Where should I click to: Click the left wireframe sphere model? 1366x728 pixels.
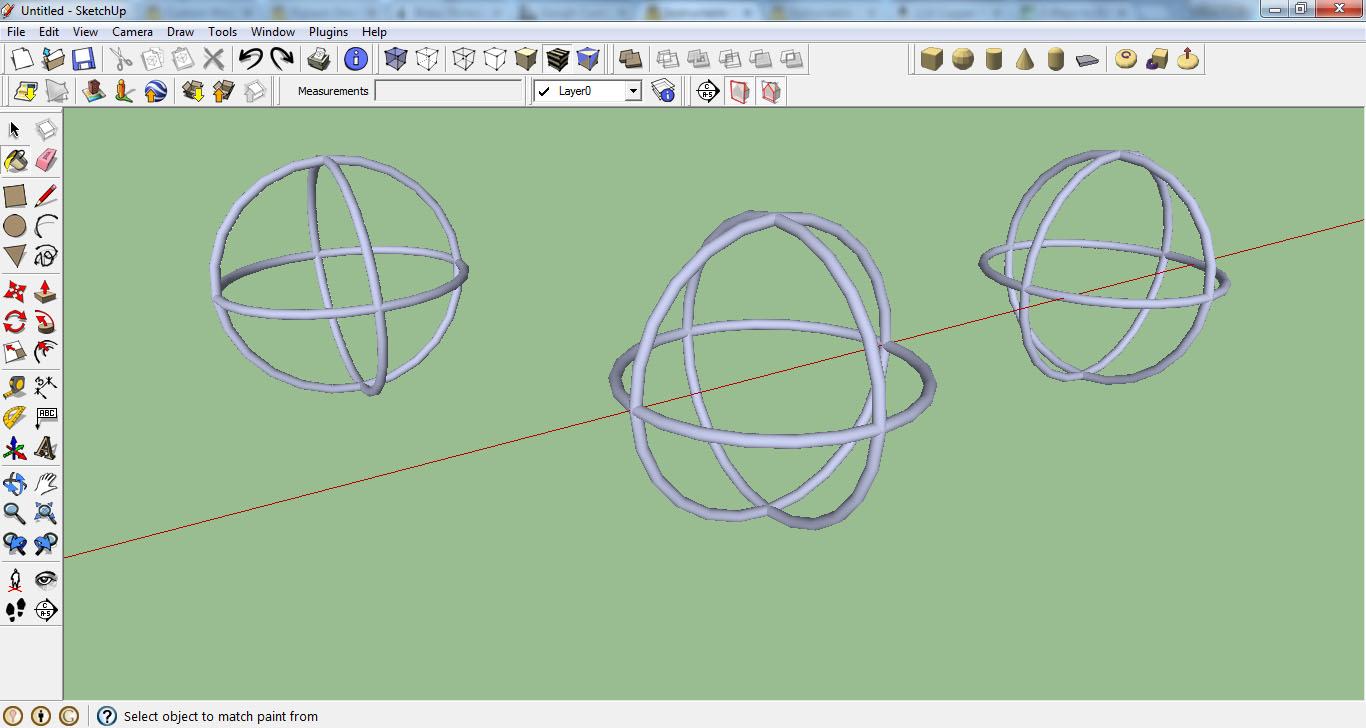(339, 274)
